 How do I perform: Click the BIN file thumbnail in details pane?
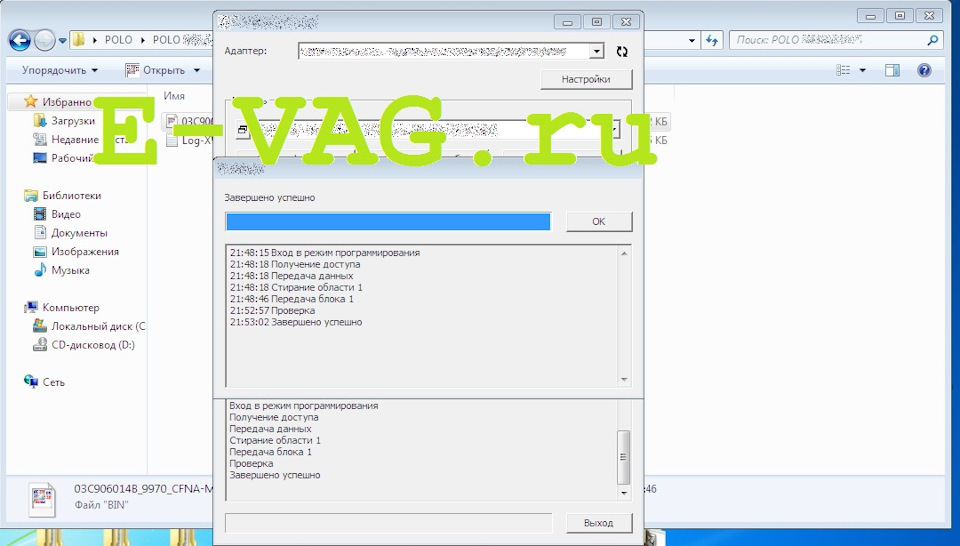[42, 499]
